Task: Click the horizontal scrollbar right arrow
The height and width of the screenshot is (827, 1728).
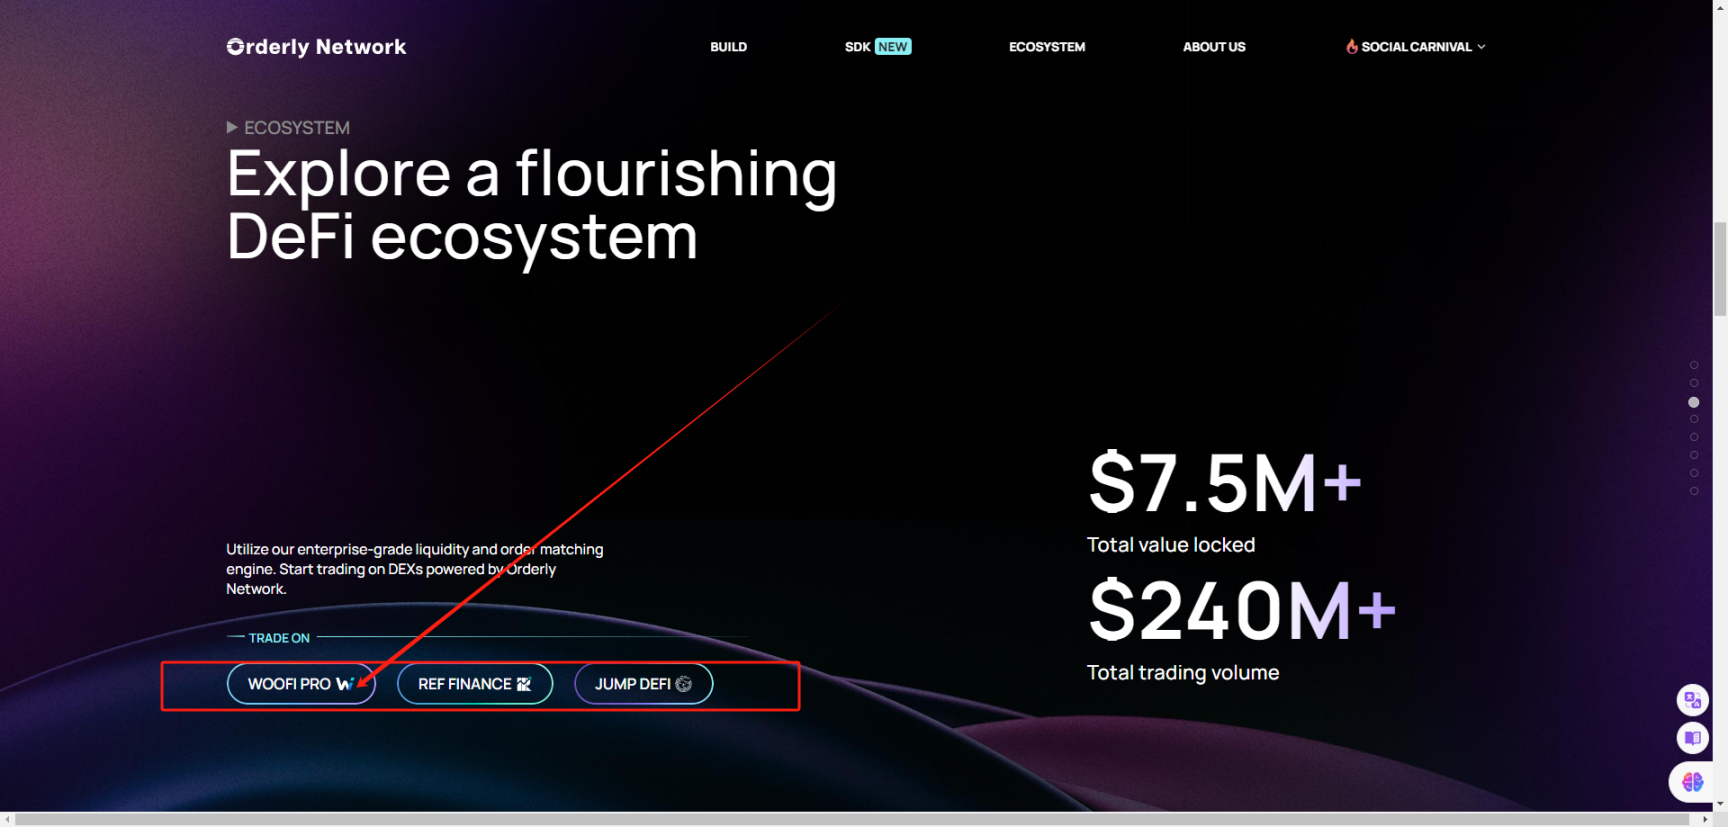Action: (1705, 819)
